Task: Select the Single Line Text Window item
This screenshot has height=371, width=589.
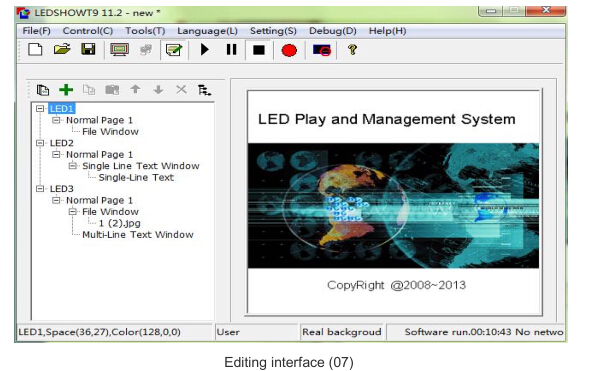Action: click(x=140, y=166)
